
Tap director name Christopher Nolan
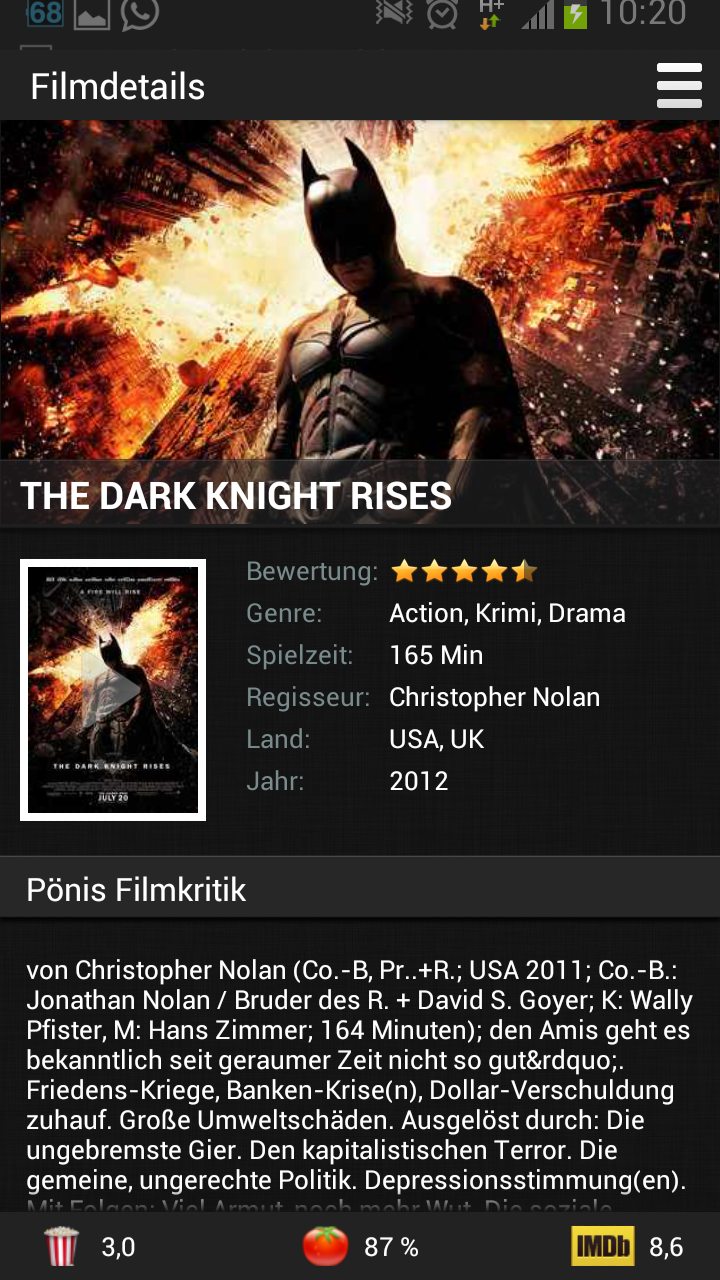pos(495,698)
